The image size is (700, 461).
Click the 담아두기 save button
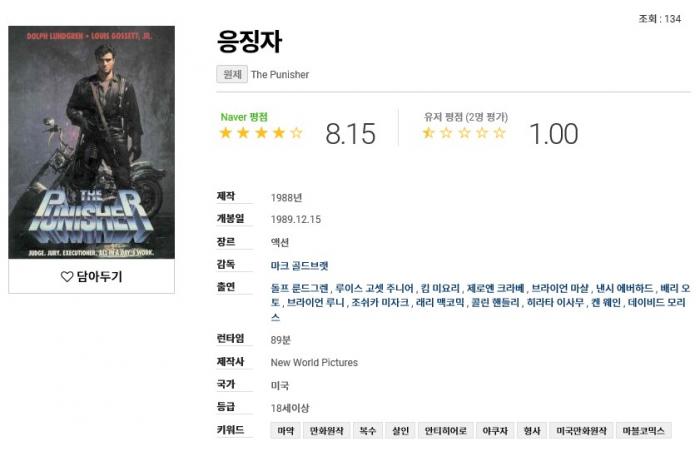pyautogui.click(x=92, y=277)
